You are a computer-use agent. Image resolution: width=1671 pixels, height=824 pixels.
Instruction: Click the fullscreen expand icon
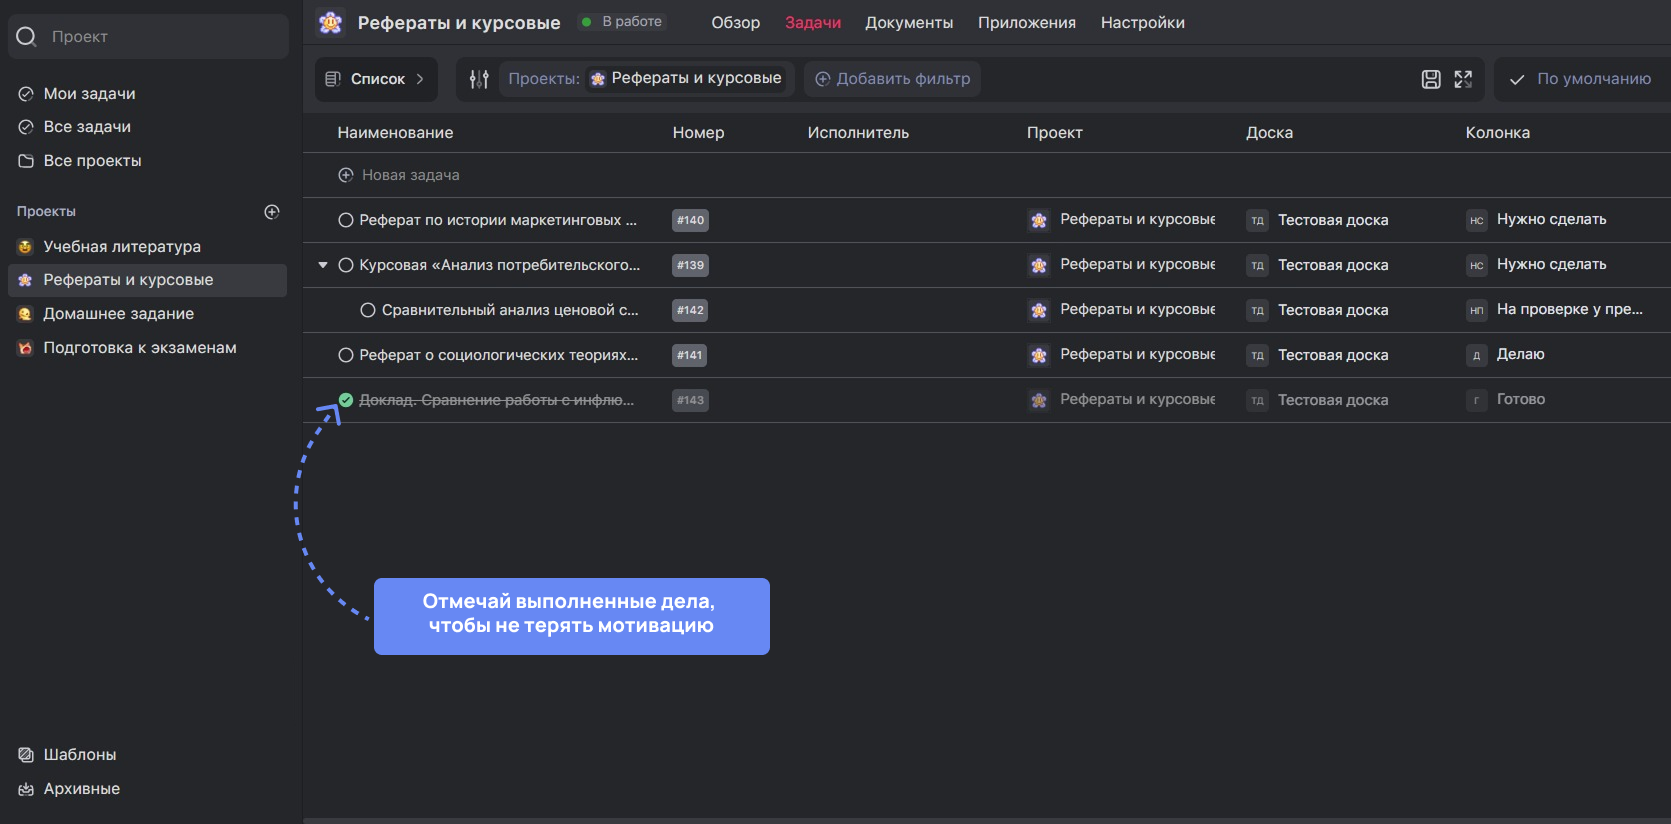pos(1463,79)
